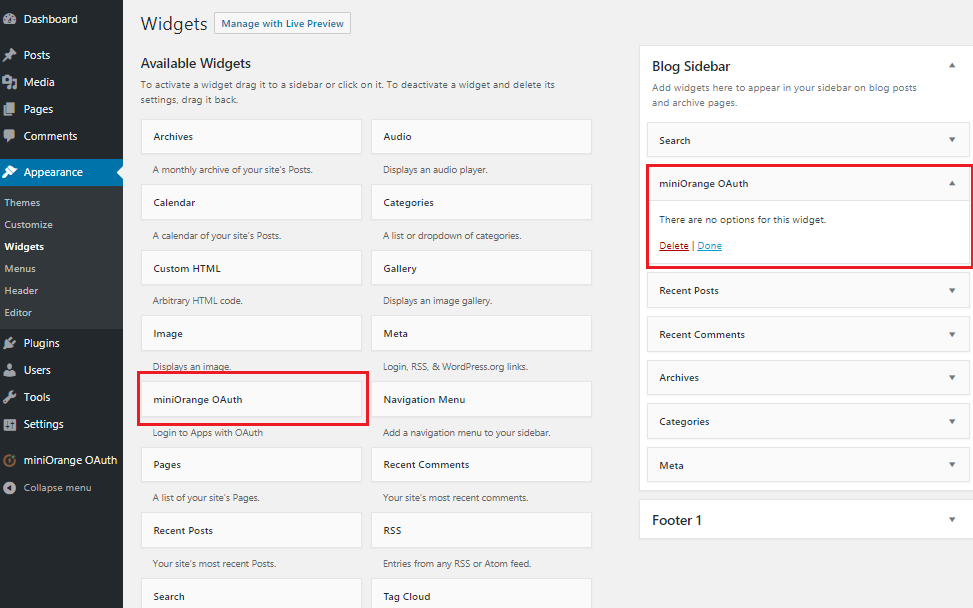Select the Calendar available widget
Screen dimensions: 973x608
(x=251, y=203)
